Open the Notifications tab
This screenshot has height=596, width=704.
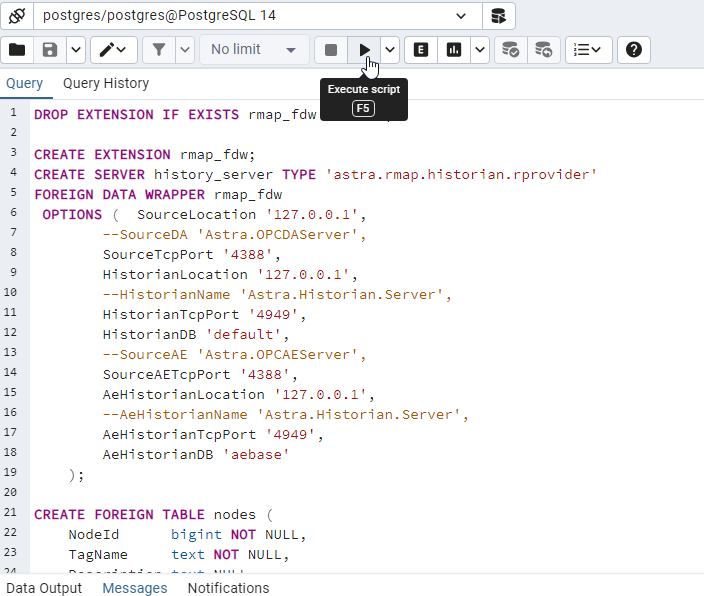[x=228, y=588]
